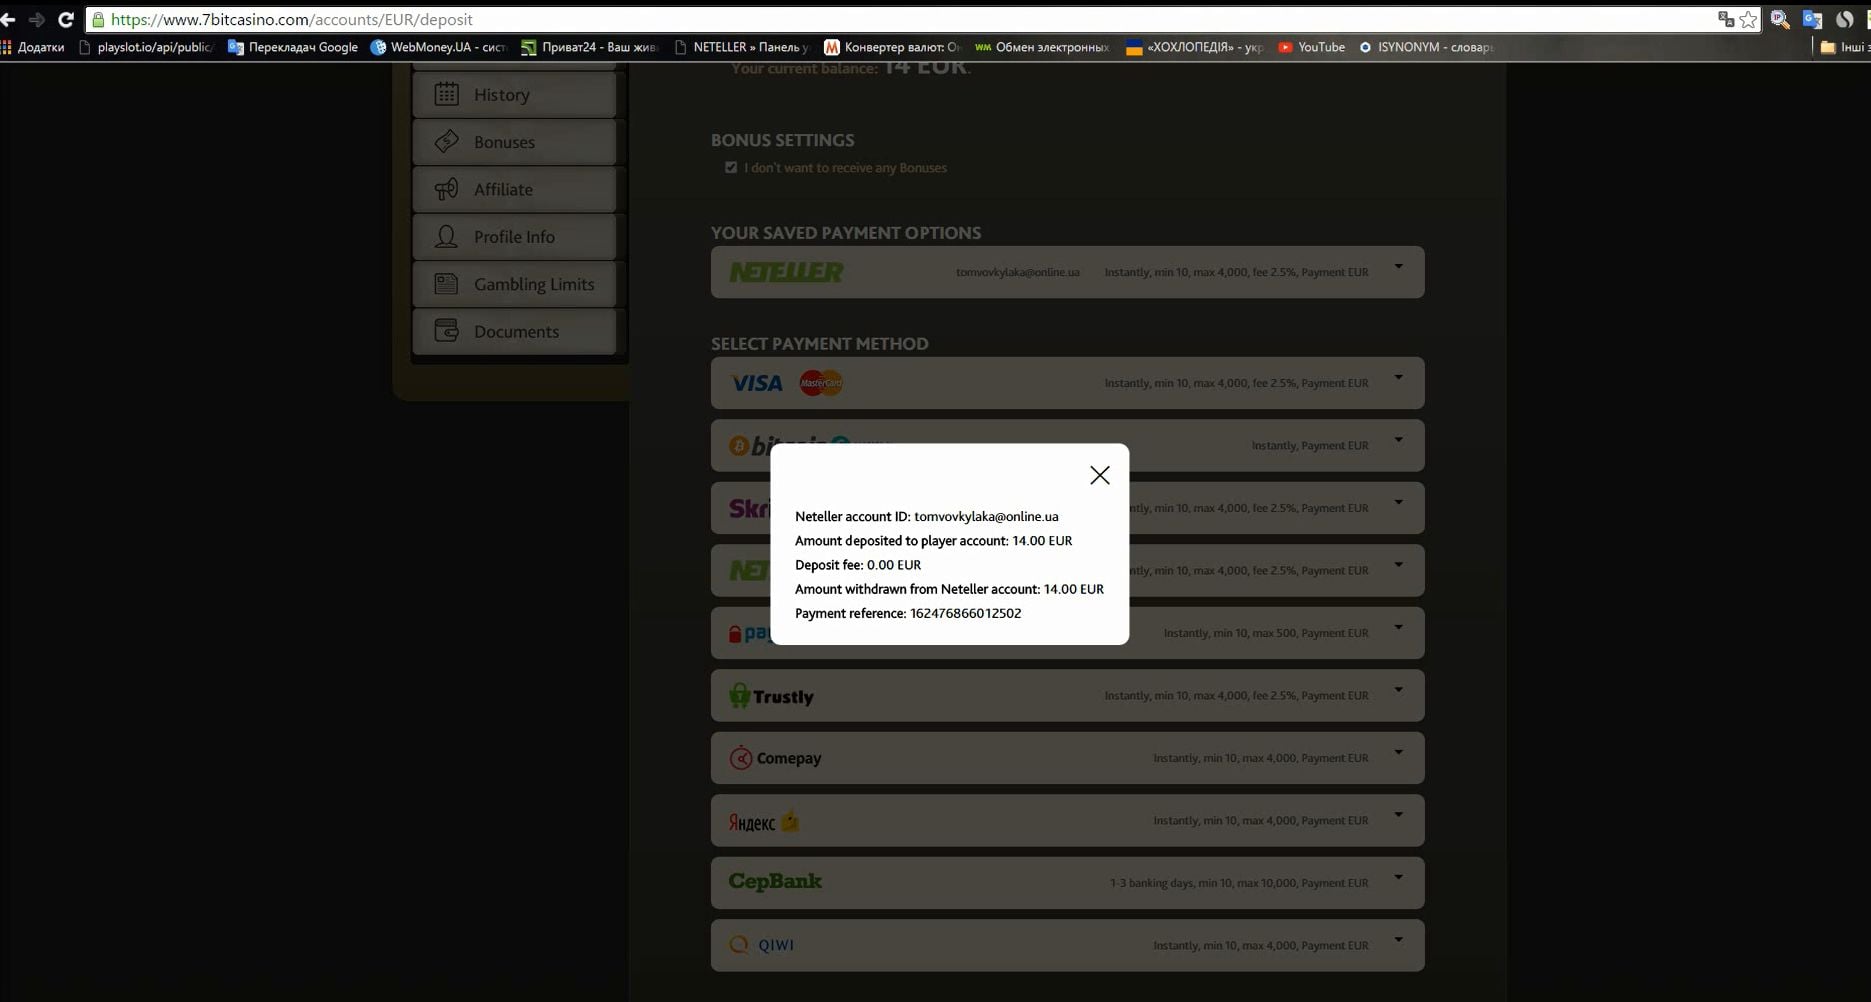
Task: Open Bonuses in the account sidebar
Action: pyautogui.click(x=514, y=142)
